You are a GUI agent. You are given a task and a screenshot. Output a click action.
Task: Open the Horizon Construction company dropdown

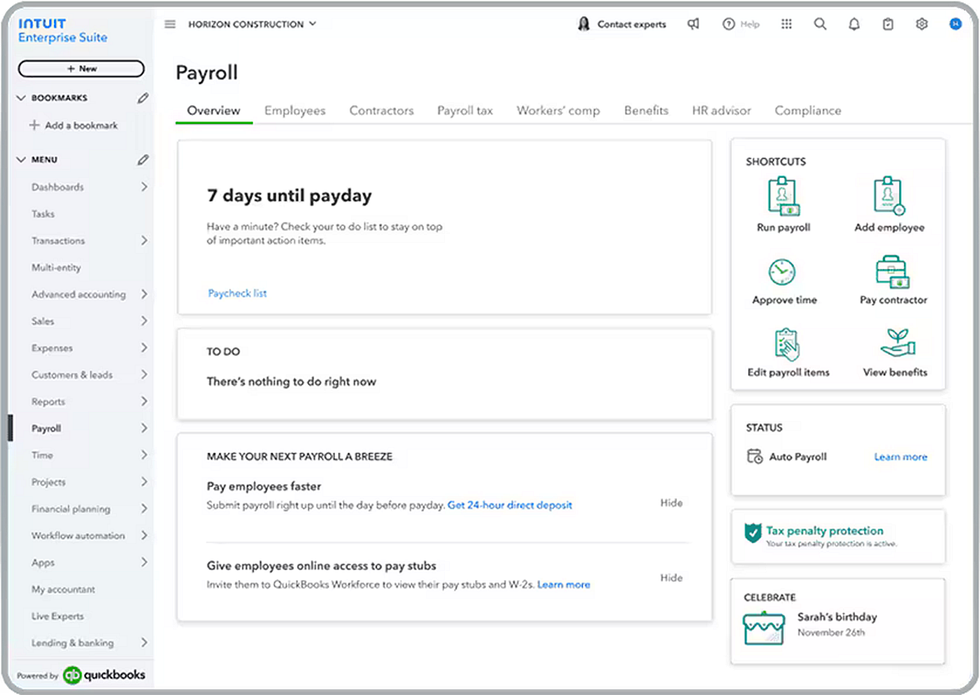[x=252, y=24]
